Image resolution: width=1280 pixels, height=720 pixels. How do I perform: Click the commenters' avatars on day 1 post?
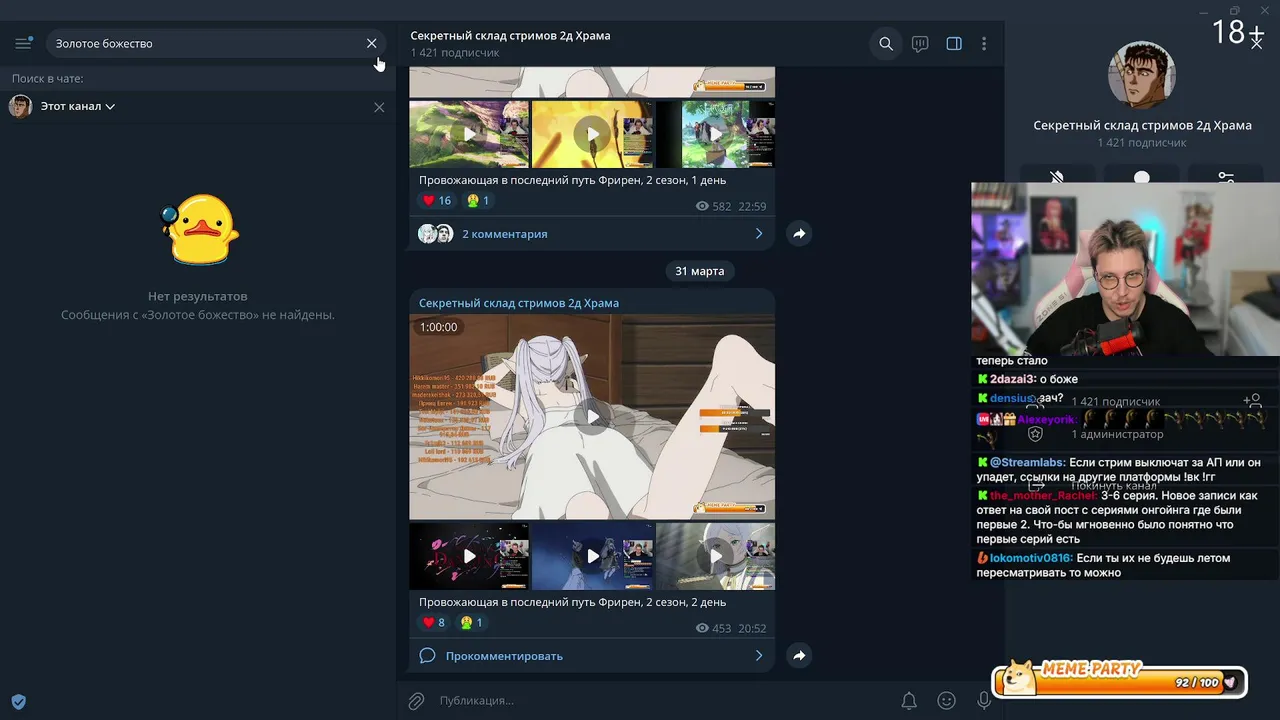coord(436,234)
